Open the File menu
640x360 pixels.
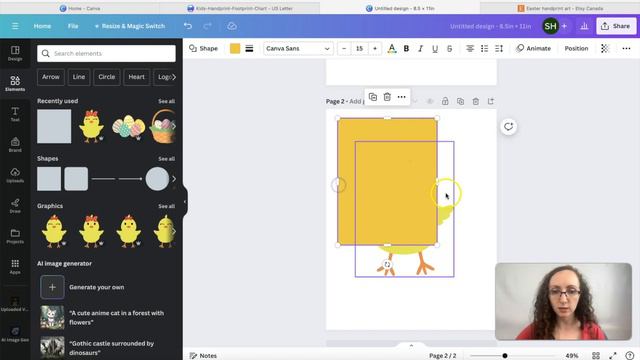pyautogui.click(x=73, y=26)
